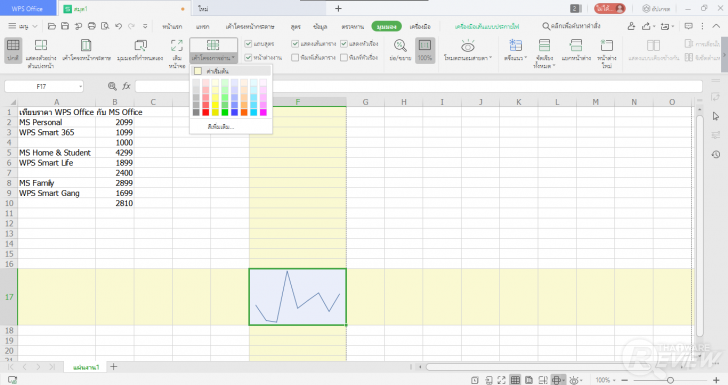Click the formula bar input field
This screenshot has width=728, height=385.
point(418,86)
